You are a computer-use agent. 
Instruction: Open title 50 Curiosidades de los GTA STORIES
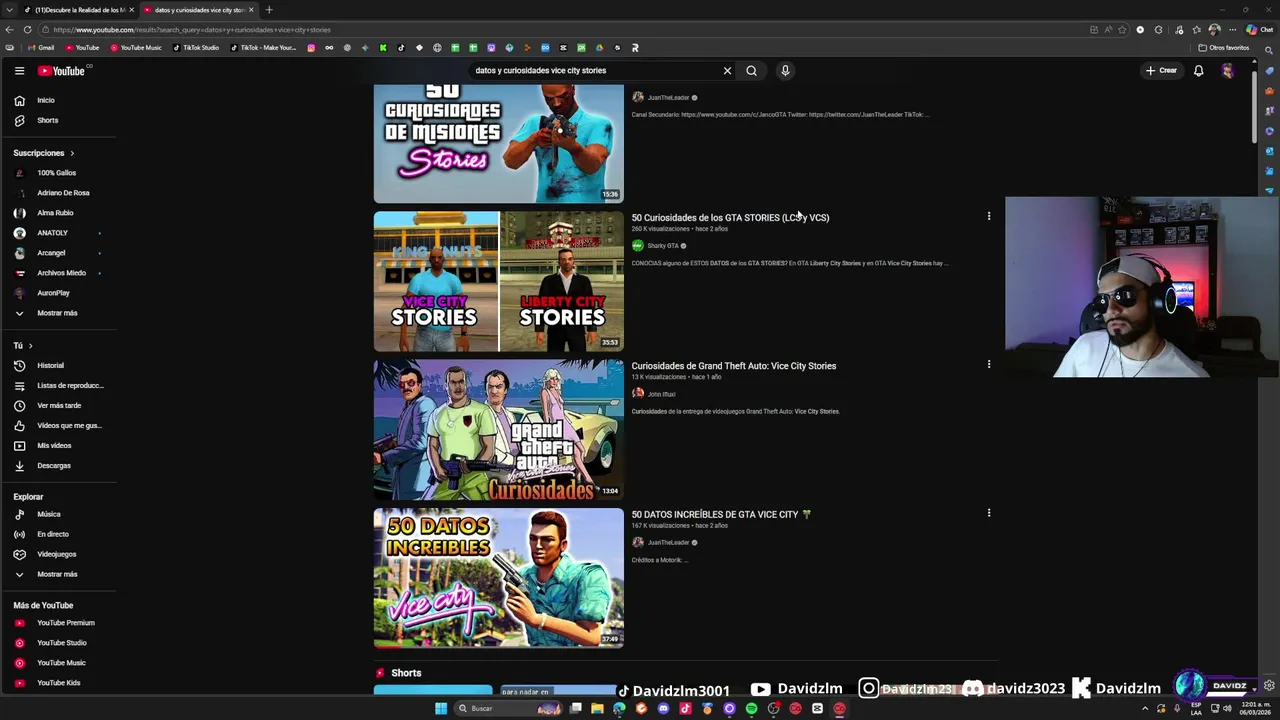coord(730,217)
